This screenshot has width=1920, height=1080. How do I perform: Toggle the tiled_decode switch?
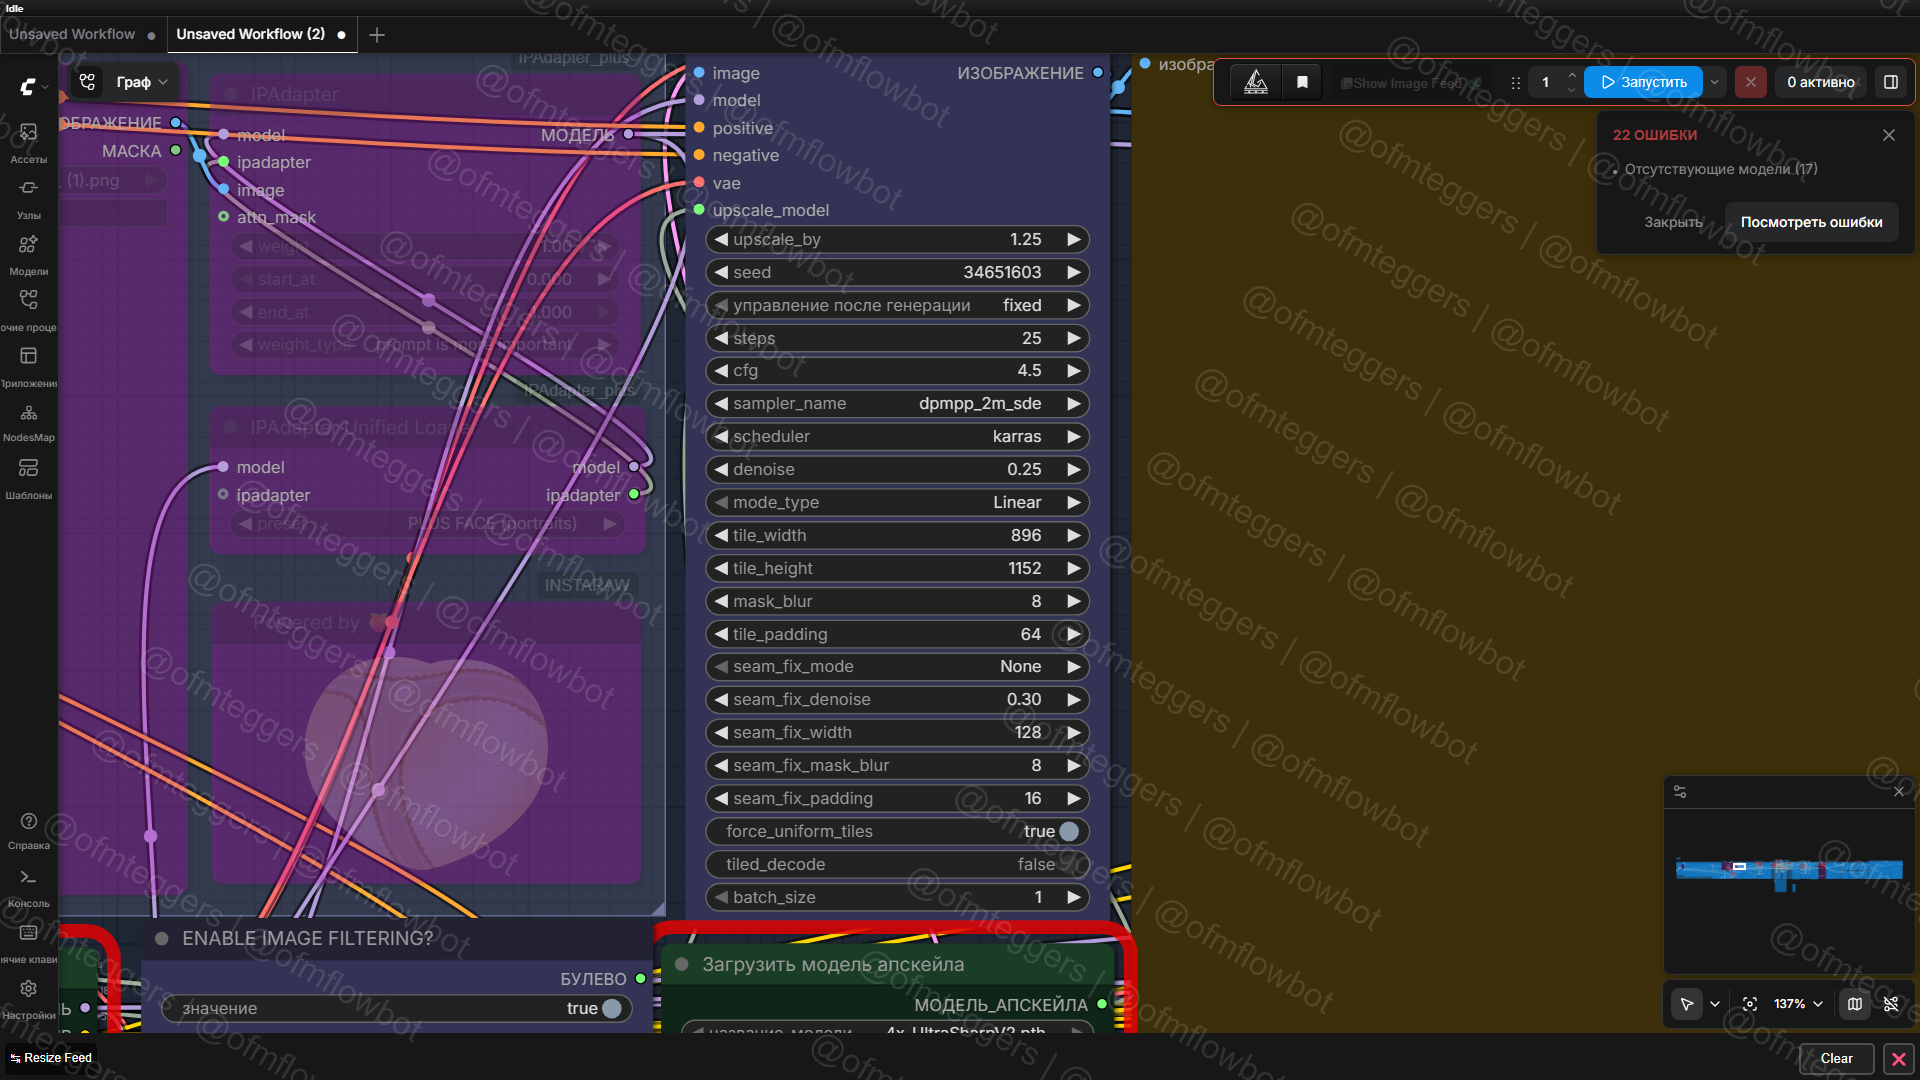click(x=1068, y=864)
